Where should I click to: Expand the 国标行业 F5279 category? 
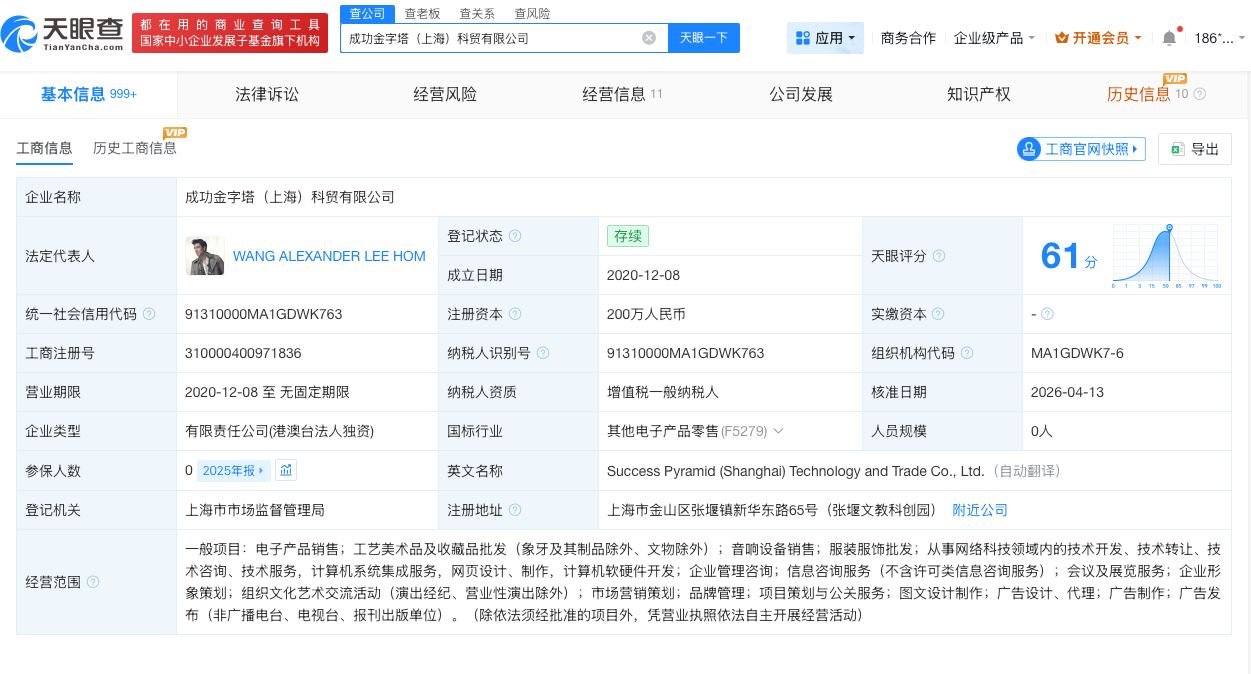coord(779,431)
